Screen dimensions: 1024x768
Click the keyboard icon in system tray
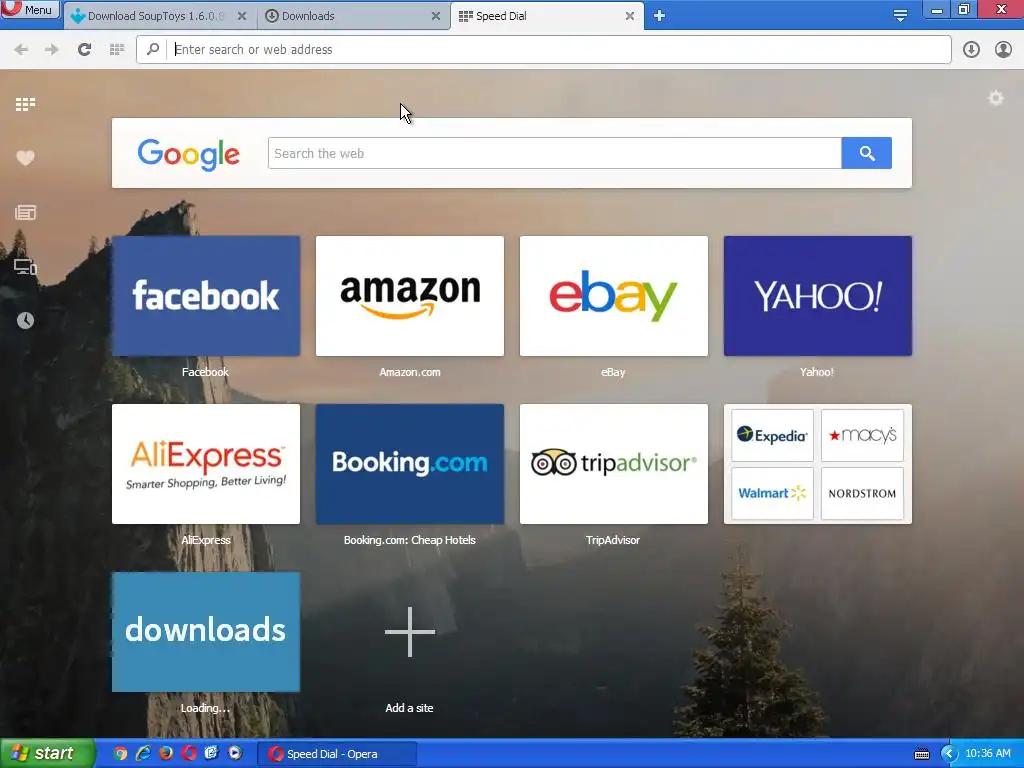pos(921,754)
